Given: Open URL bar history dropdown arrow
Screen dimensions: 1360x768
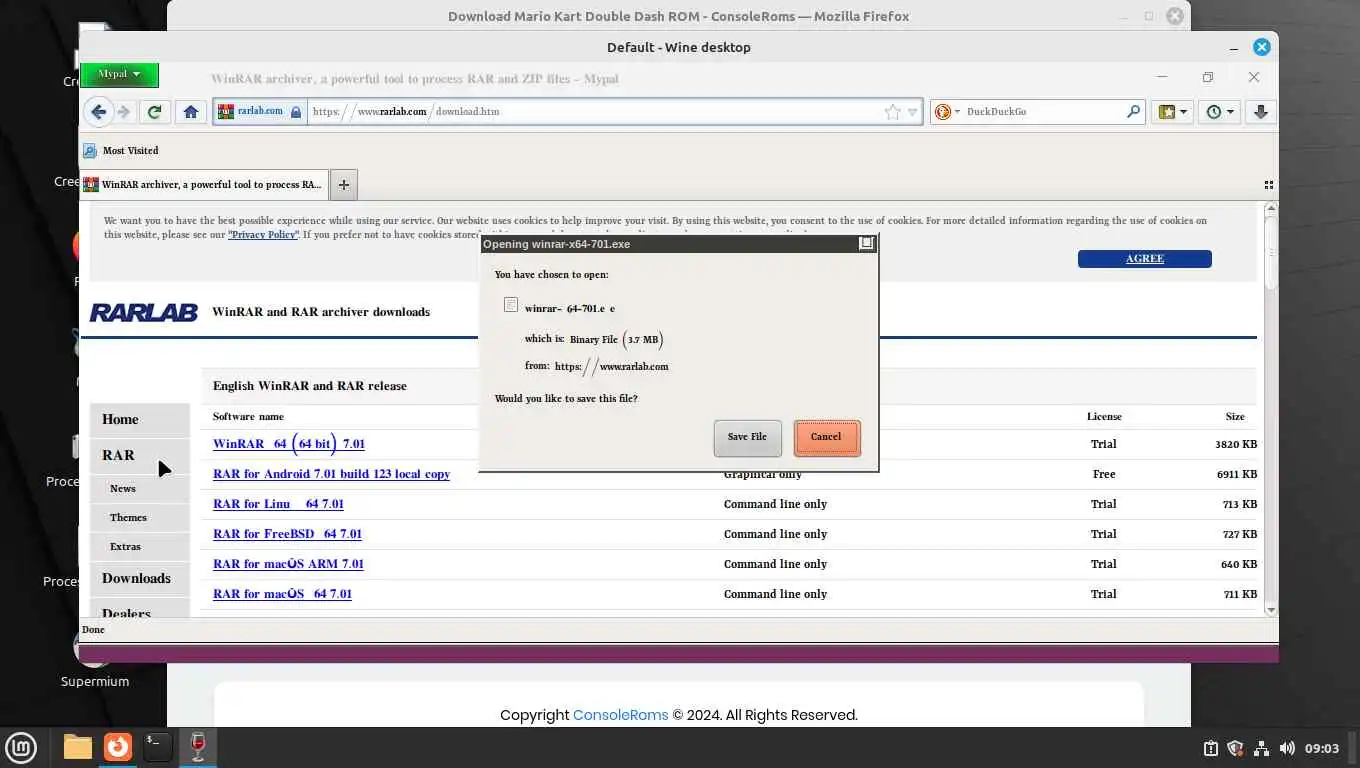Looking at the screenshot, I should (x=911, y=112).
